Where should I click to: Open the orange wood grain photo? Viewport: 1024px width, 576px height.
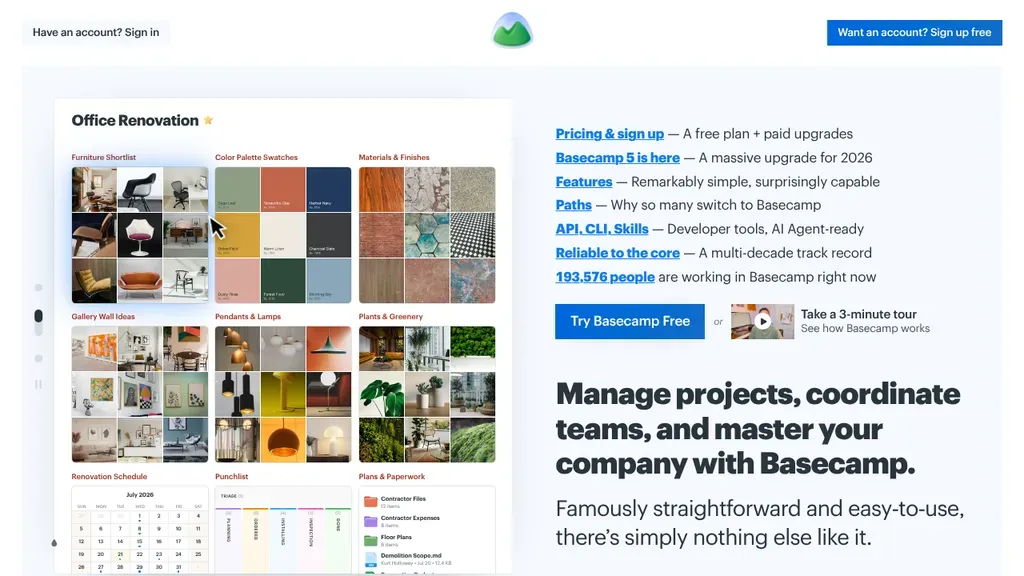coord(381,189)
